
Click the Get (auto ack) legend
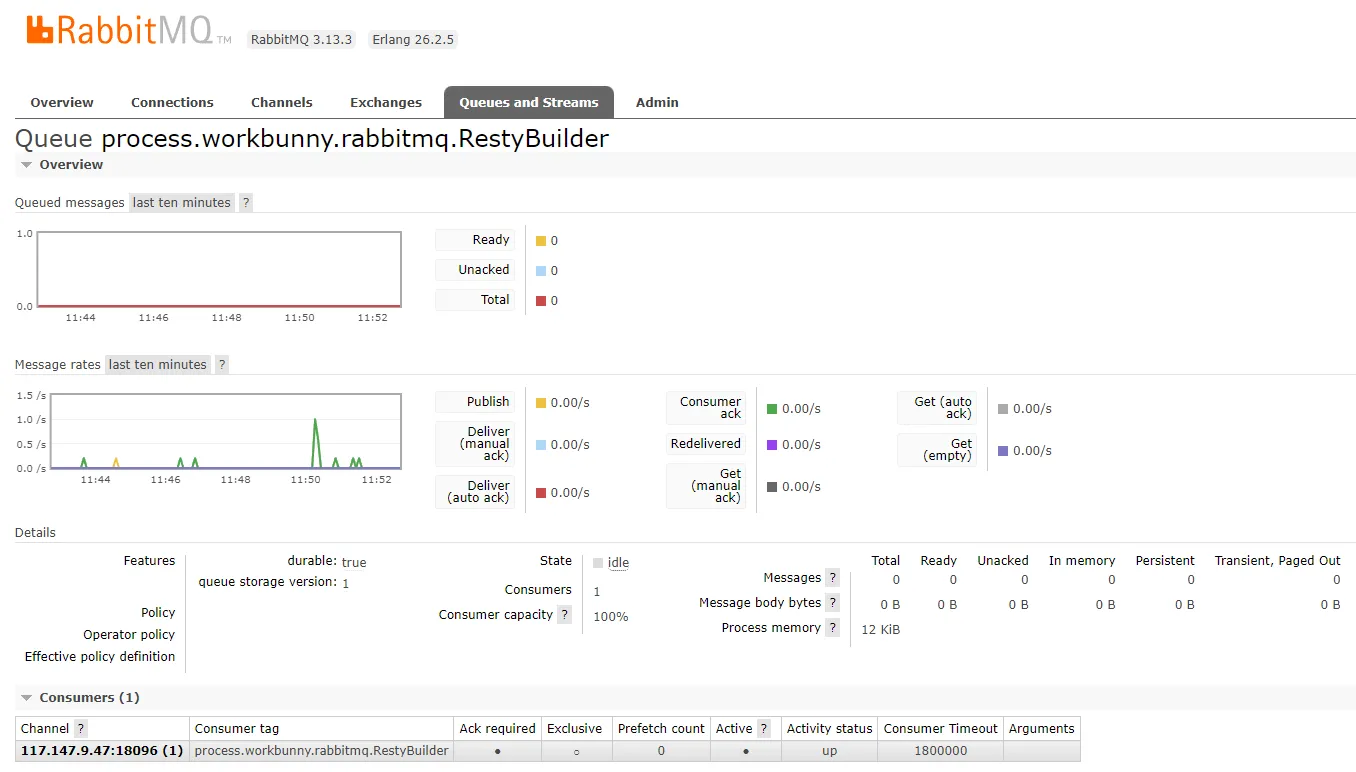coord(937,408)
